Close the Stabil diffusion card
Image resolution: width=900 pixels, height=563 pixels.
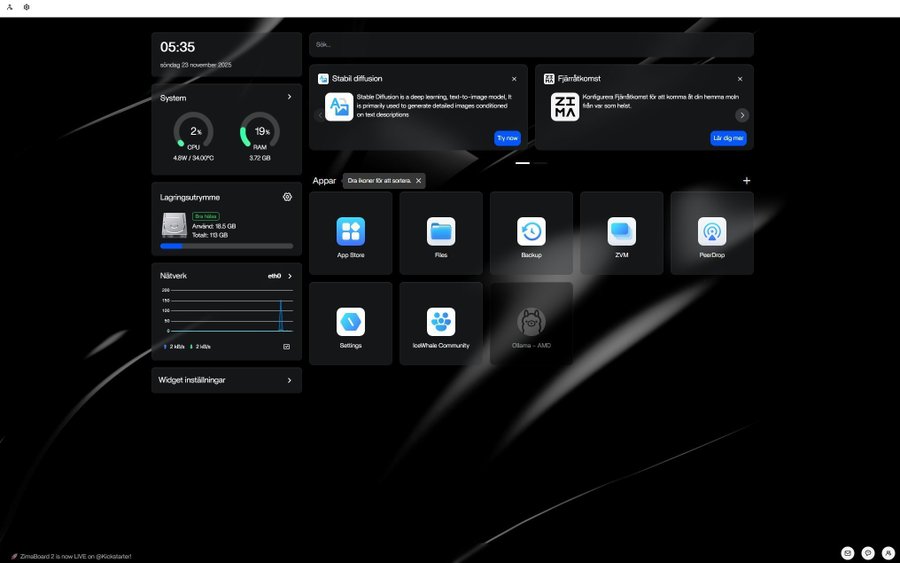[514, 78]
